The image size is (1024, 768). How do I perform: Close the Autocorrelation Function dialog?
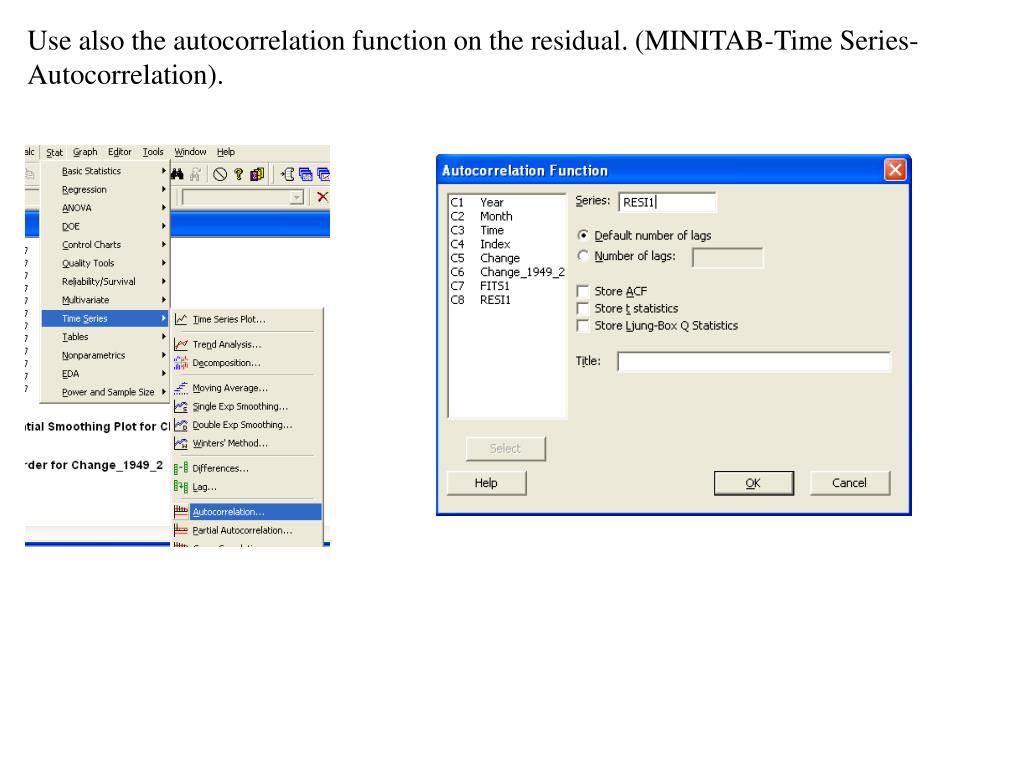point(895,170)
